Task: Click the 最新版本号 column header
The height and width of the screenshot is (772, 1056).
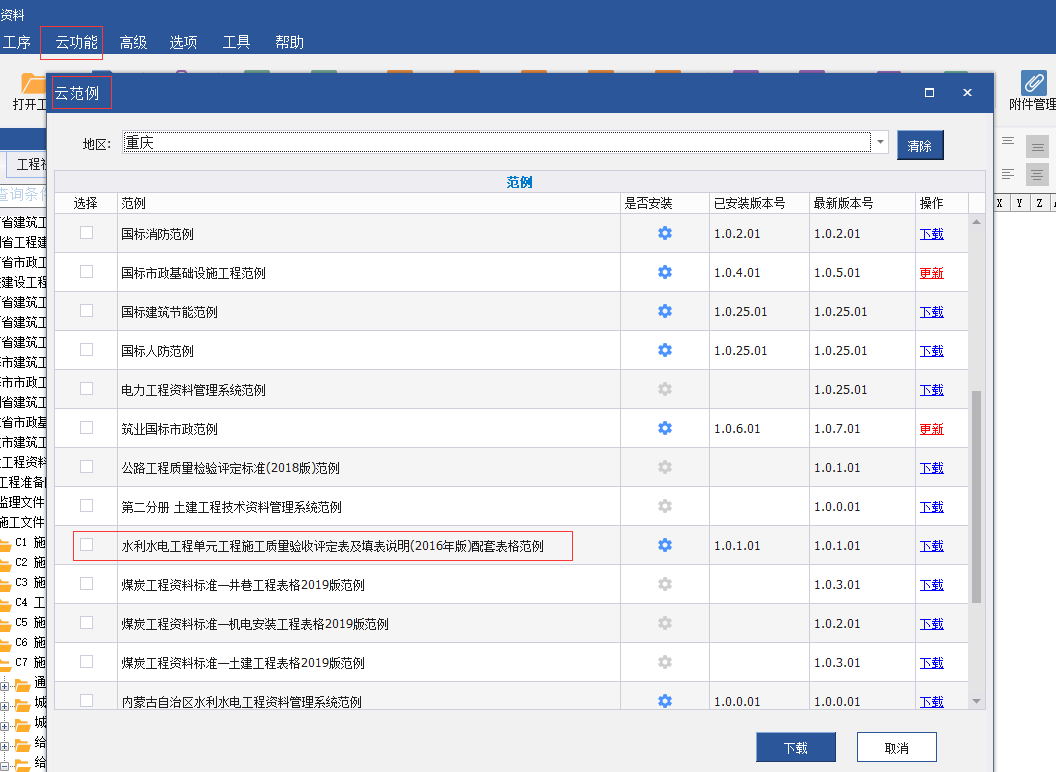Action: [862, 203]
